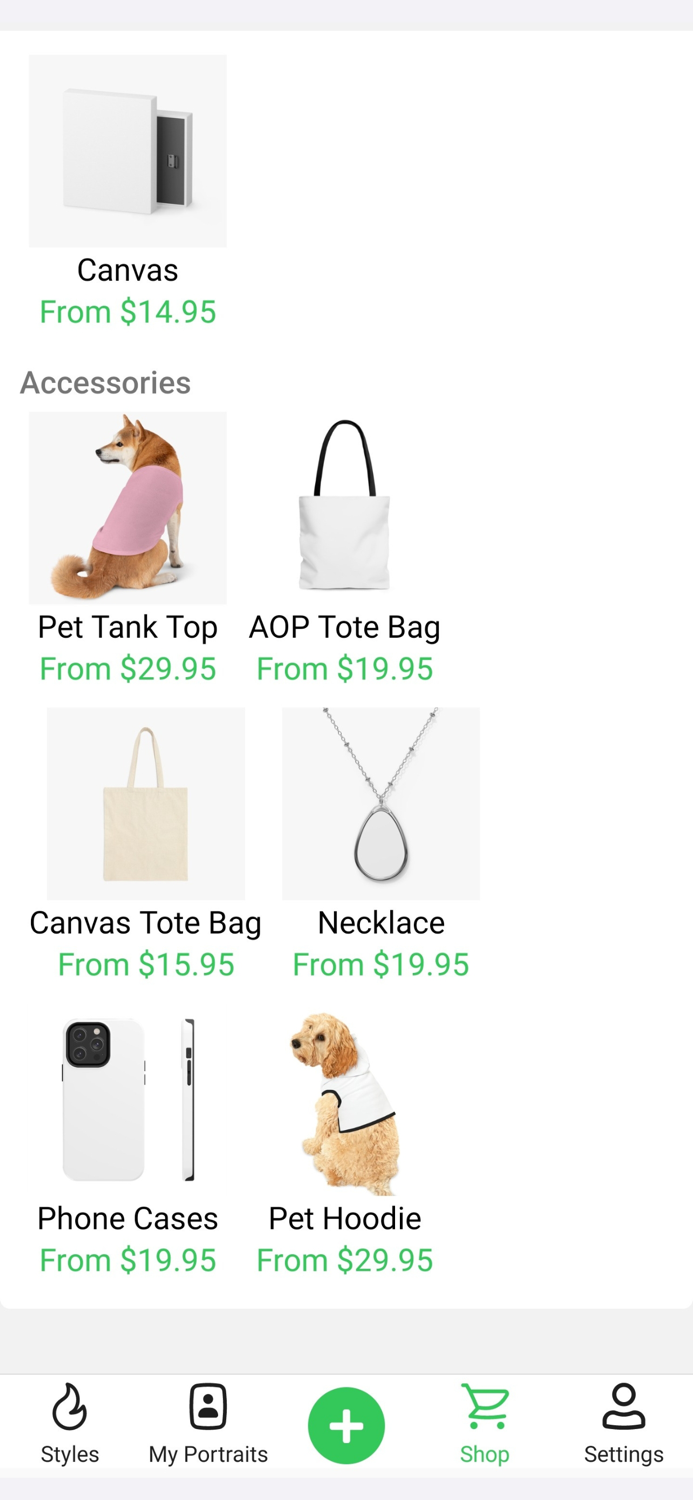
Task: Select the Pet Tank Top picture
Action: coord(128,508)
